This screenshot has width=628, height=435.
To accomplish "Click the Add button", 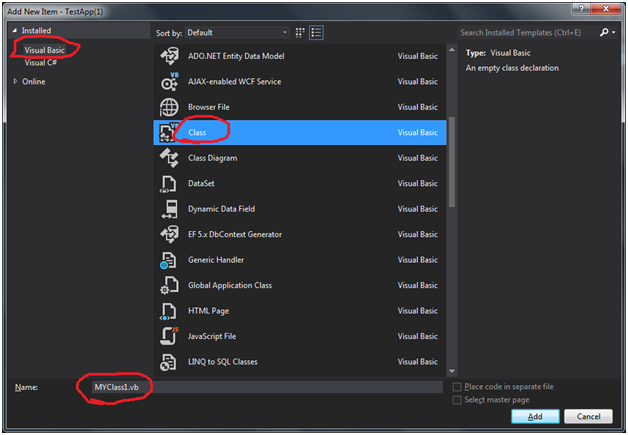I will pyautogui.click(x=535, y=417).
